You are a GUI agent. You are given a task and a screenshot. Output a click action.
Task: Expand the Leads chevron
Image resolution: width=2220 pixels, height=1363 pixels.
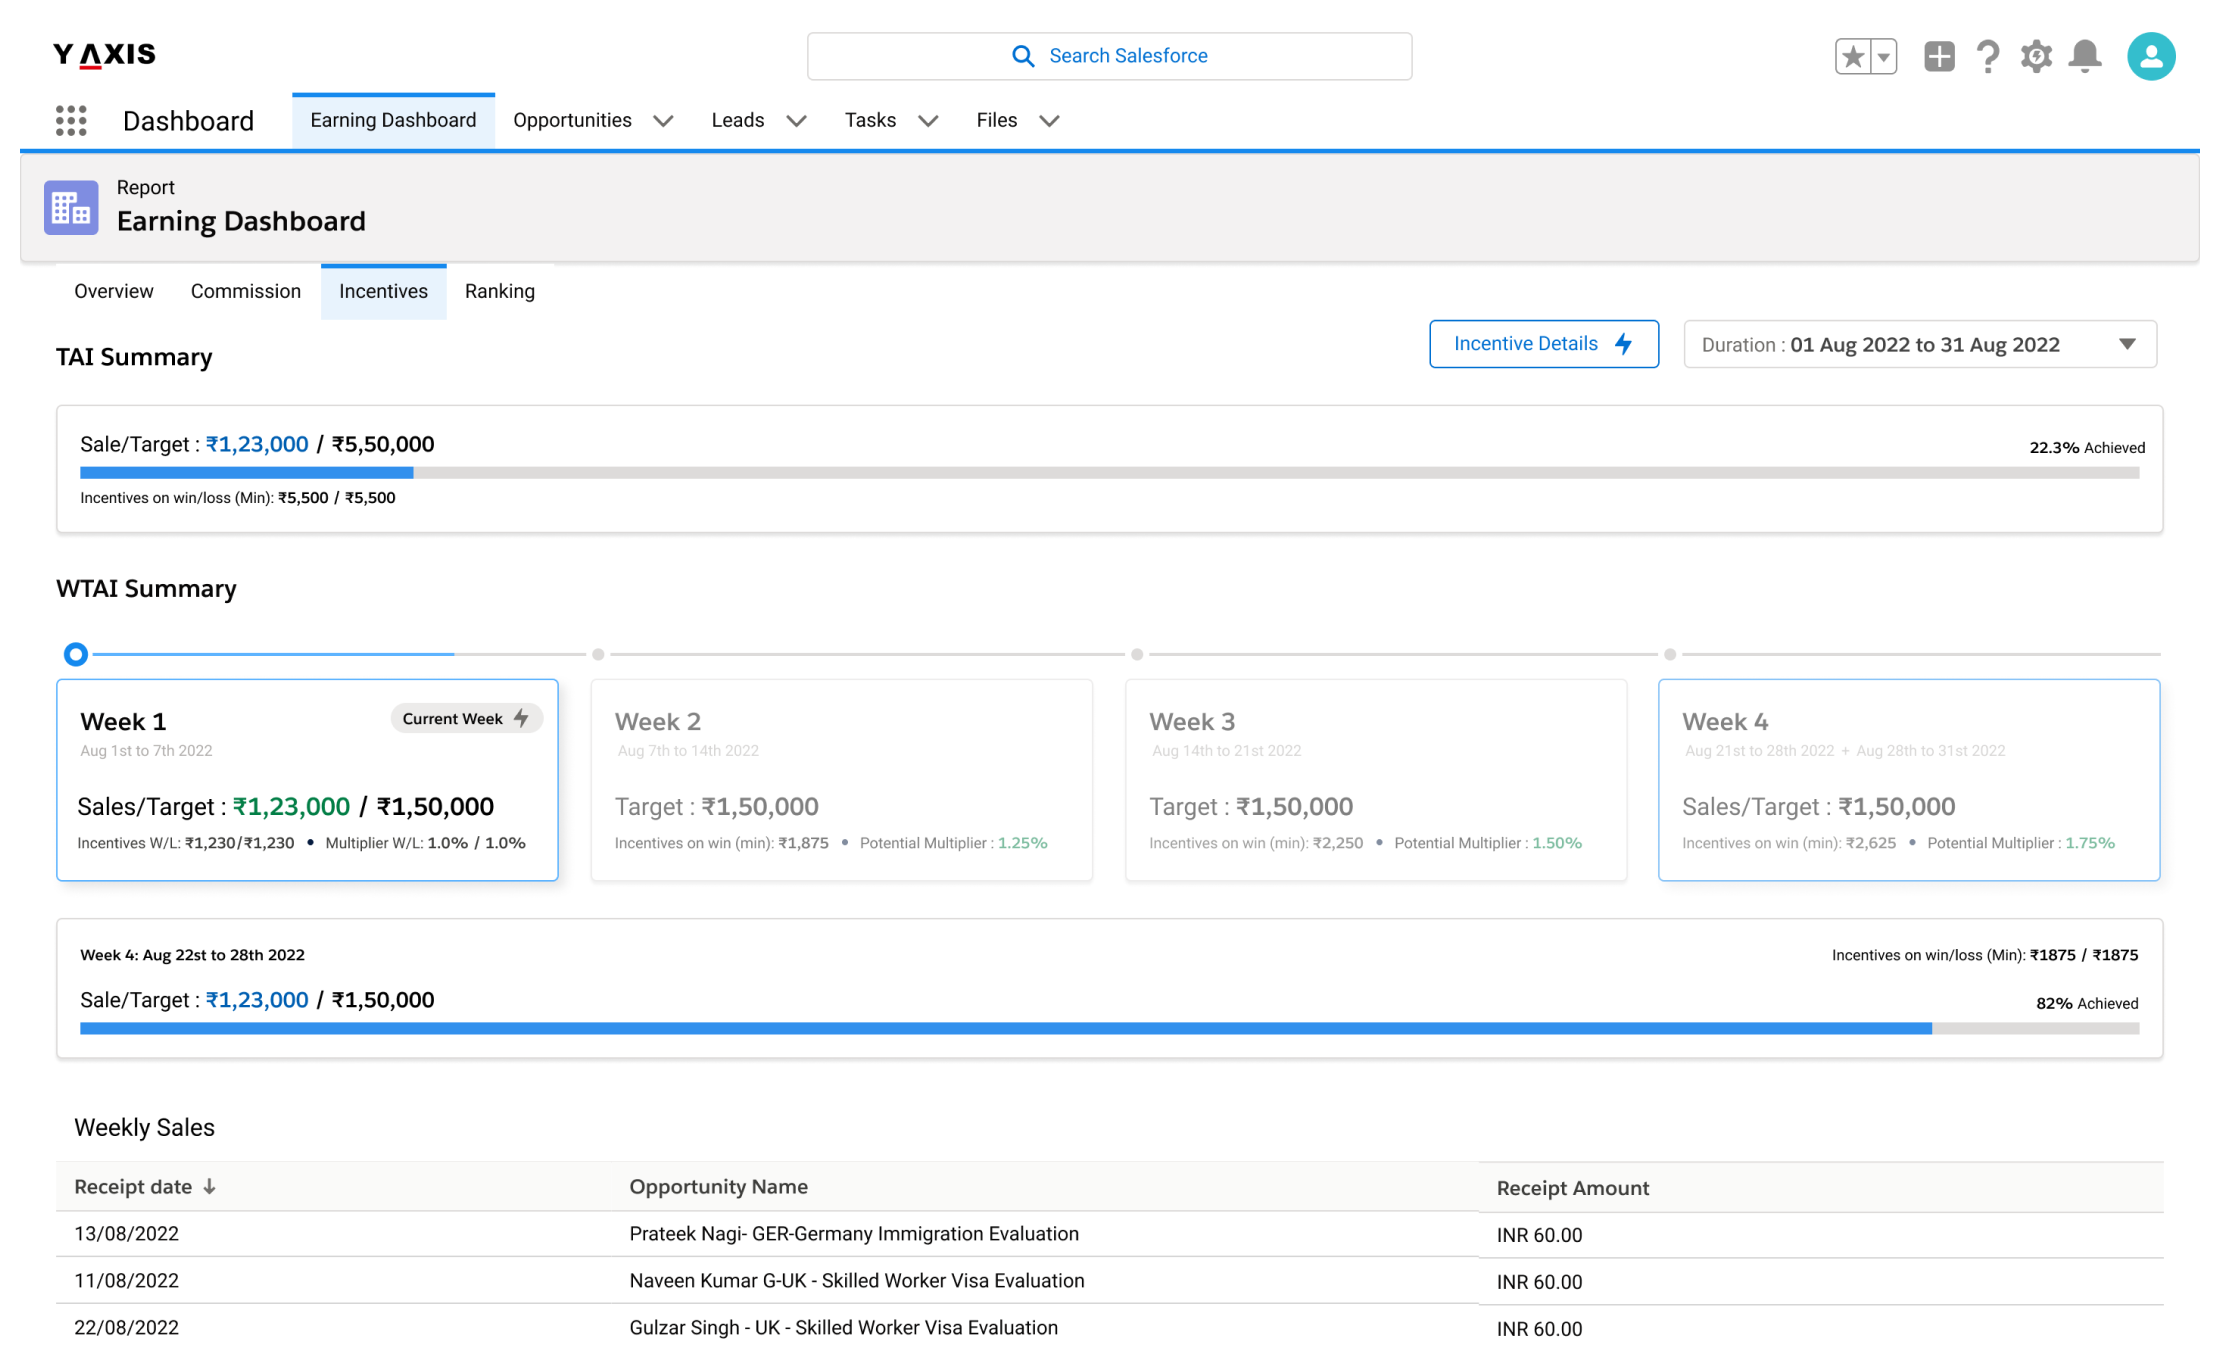(x=796, y=121)
